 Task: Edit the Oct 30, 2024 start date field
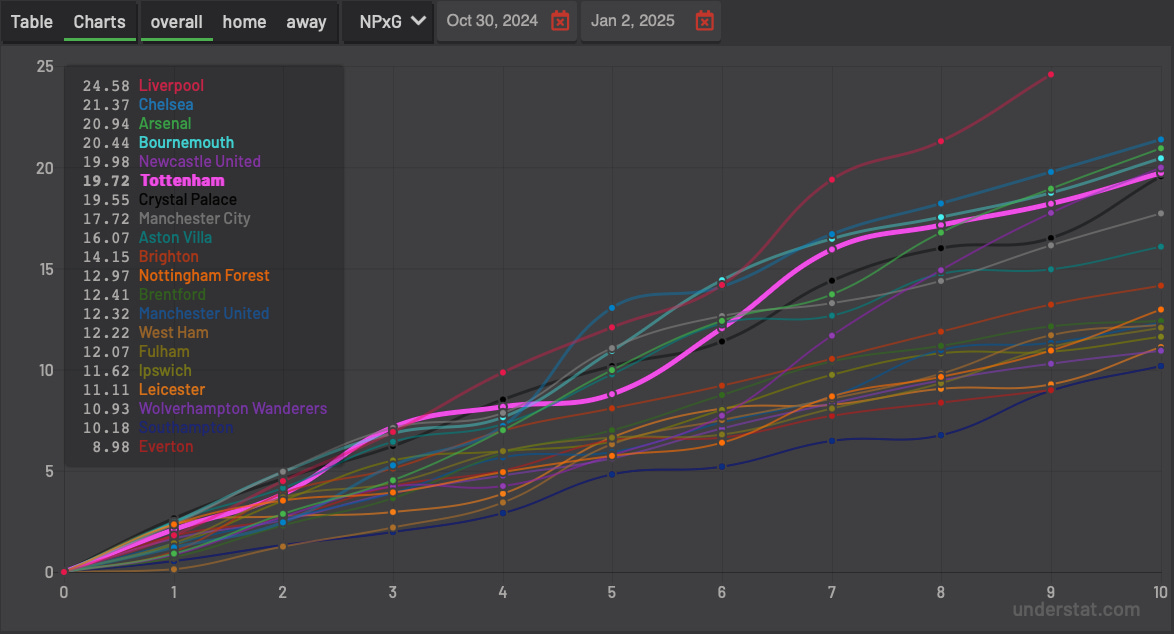click(493, 21)
